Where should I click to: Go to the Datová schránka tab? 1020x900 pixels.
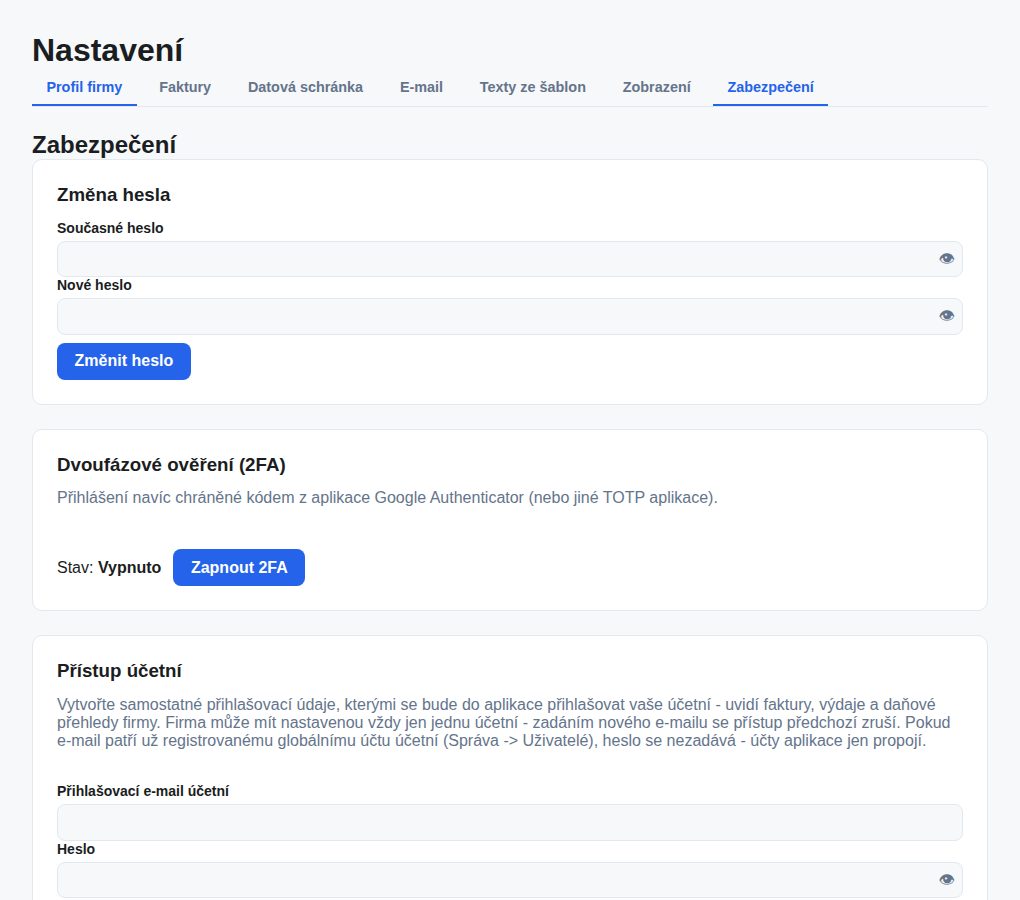coord(305,87)
